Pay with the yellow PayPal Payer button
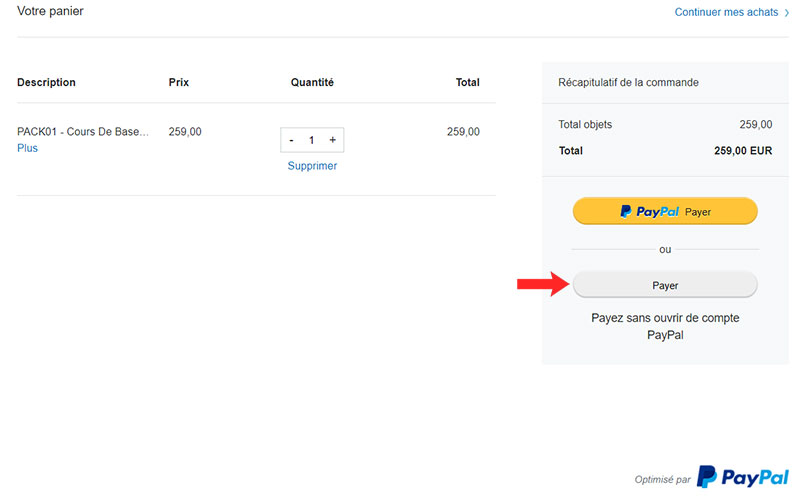The width and height of the screenshot is (800, 500). [665, 211]
